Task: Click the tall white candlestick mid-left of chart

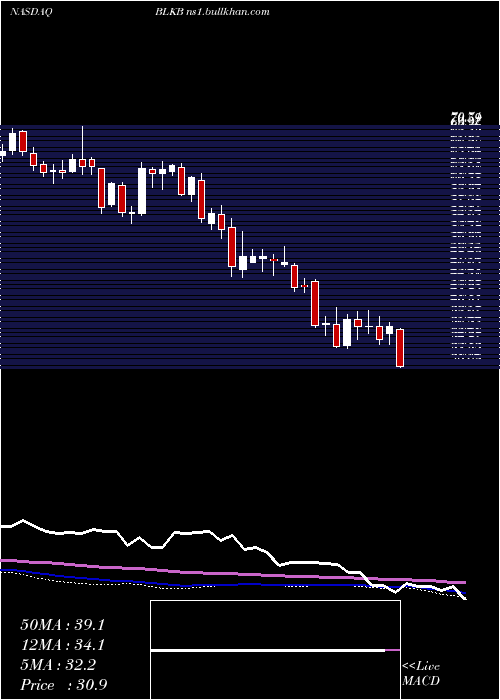Action: tap(142, 190)
